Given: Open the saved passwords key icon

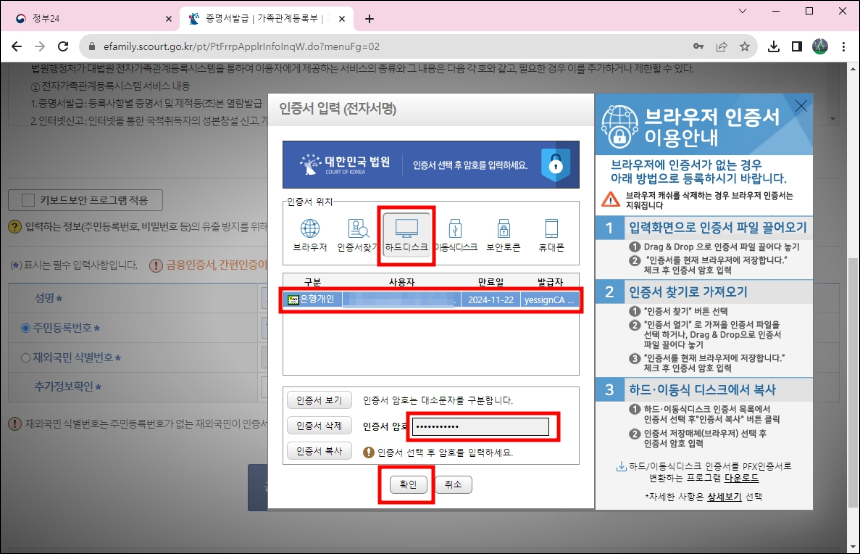Looking at the screenshot, I should coord(698,47).
